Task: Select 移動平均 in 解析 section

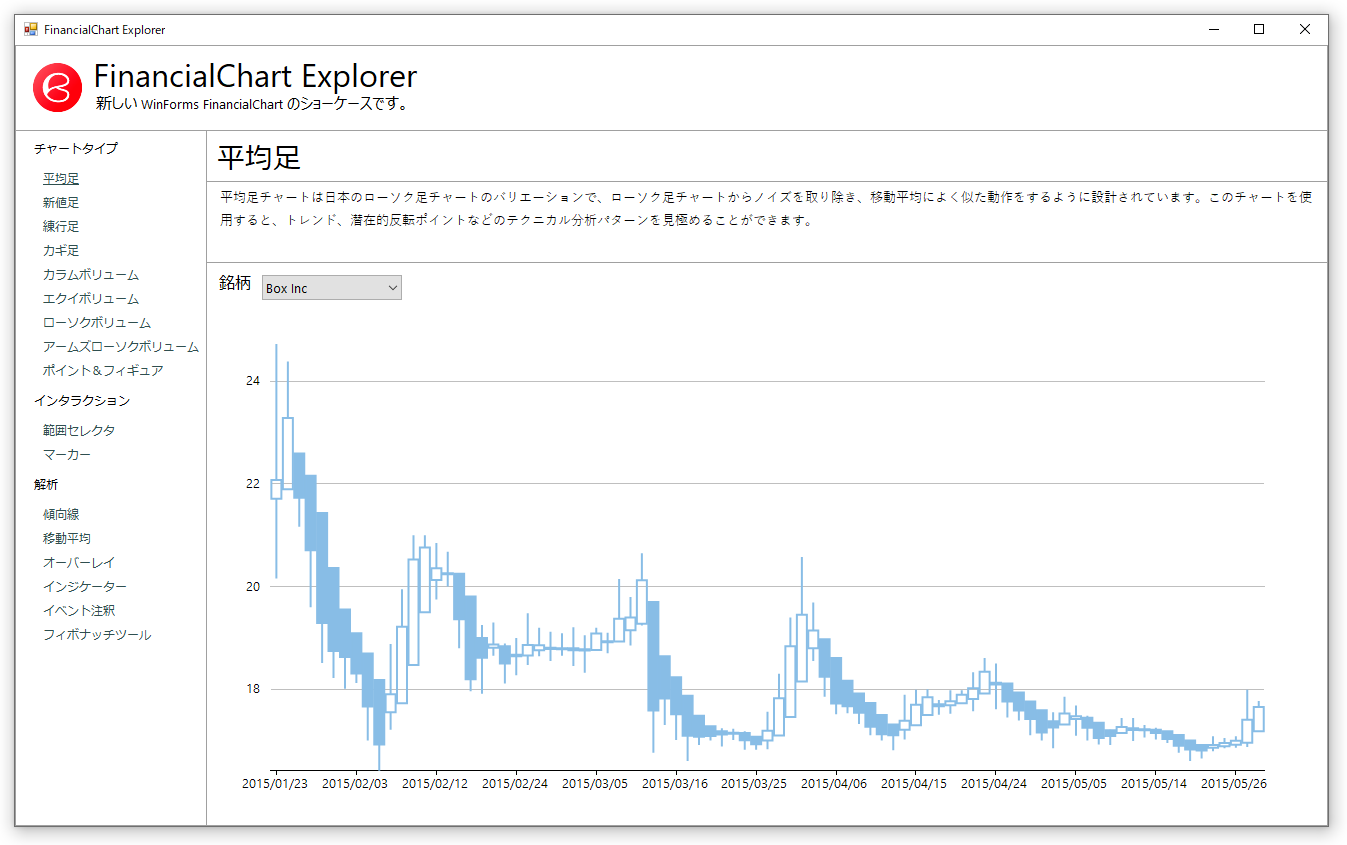Action: coord(67,539)
